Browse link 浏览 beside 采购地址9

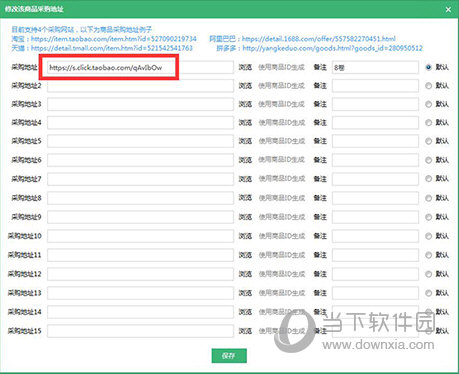point(245,217)
